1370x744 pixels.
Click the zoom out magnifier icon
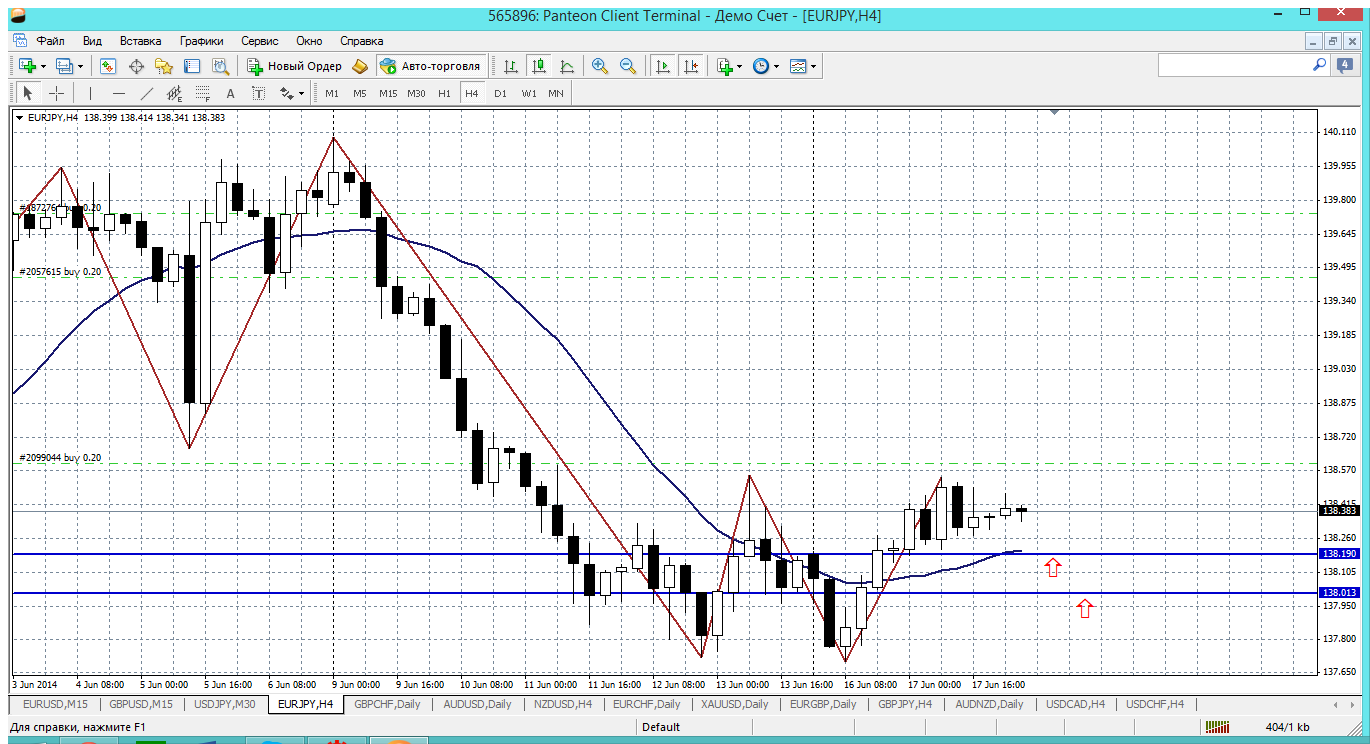coord(628,66)
